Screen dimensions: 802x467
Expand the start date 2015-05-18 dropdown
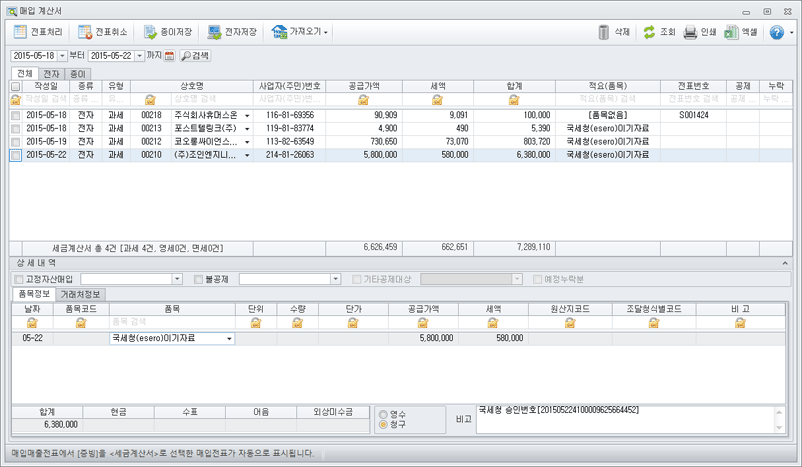click(63, 56)
